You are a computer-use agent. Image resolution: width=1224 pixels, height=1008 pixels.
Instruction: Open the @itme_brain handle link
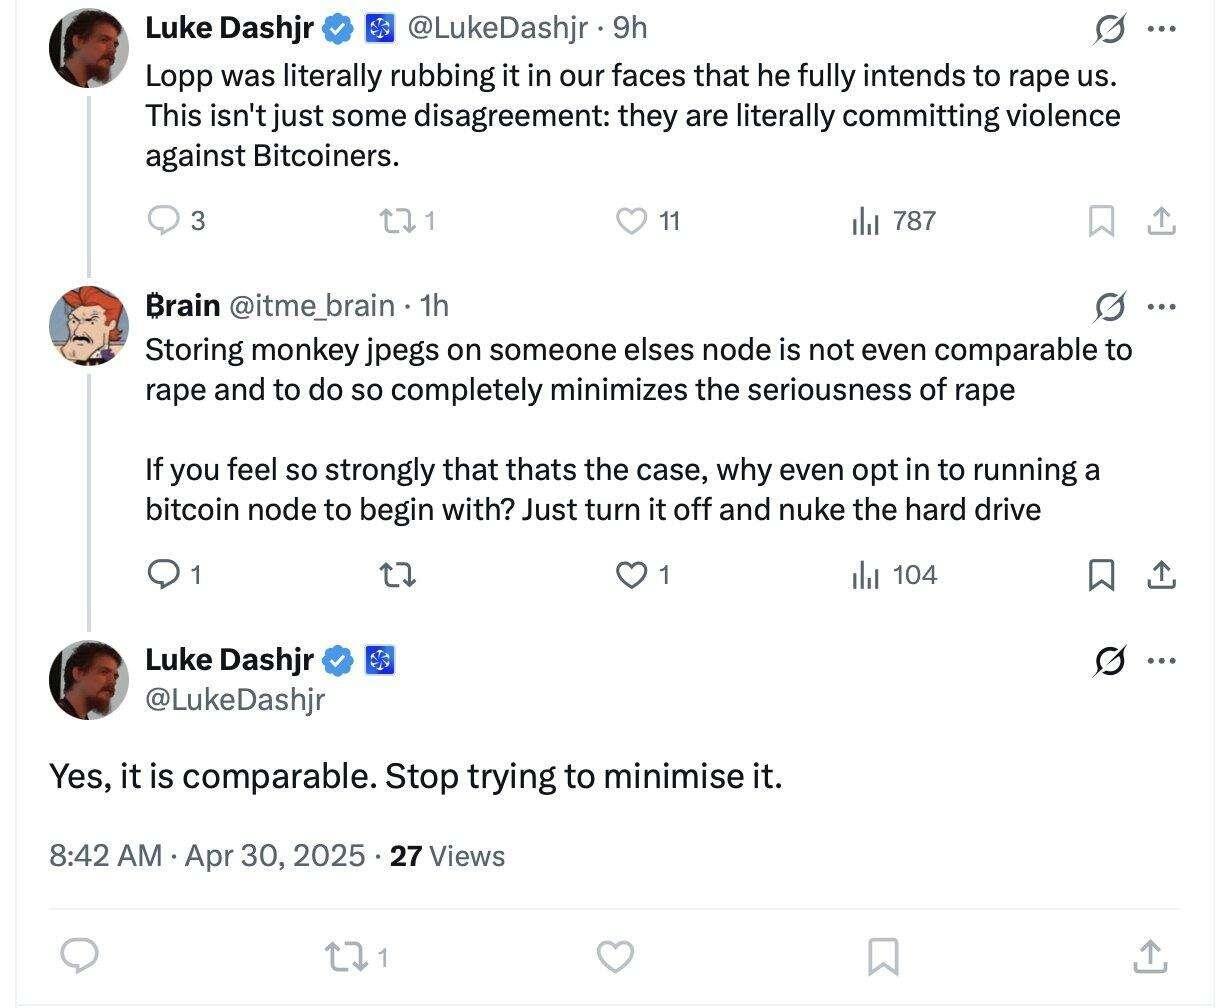pos(312,305)
